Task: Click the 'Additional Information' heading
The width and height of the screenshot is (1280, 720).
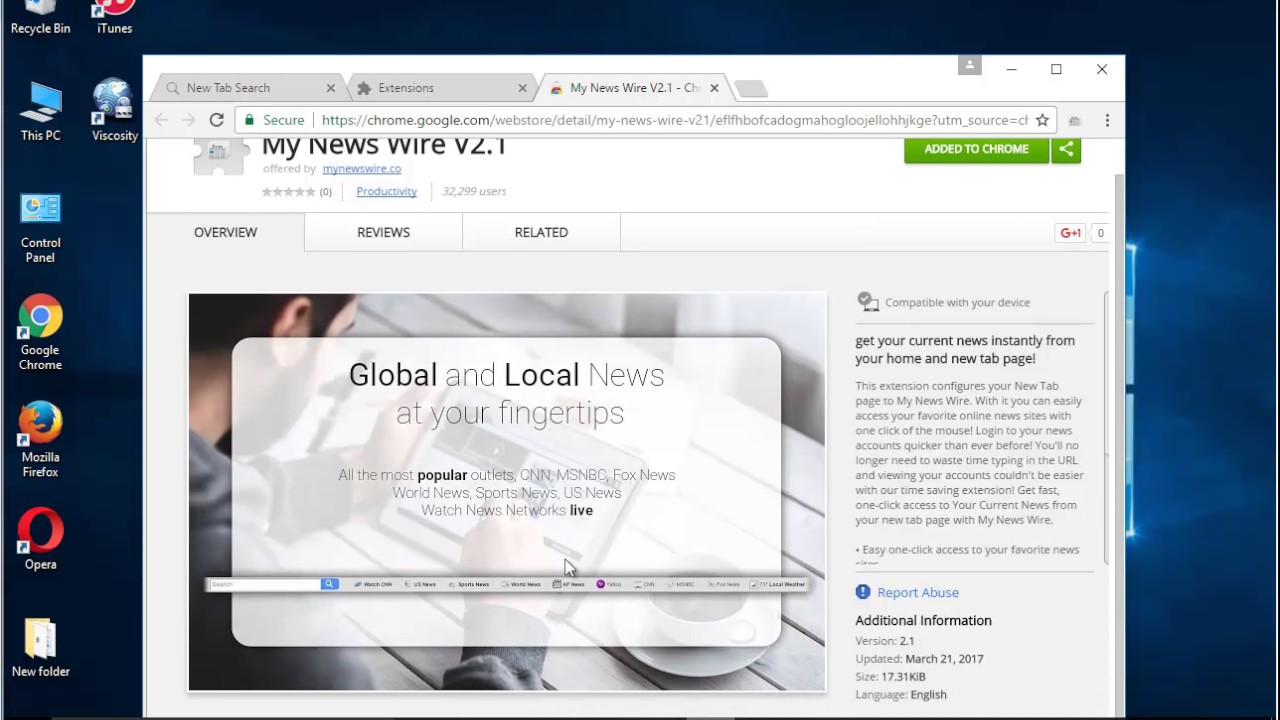Action: pyautogui.click(x=923, y=621)
